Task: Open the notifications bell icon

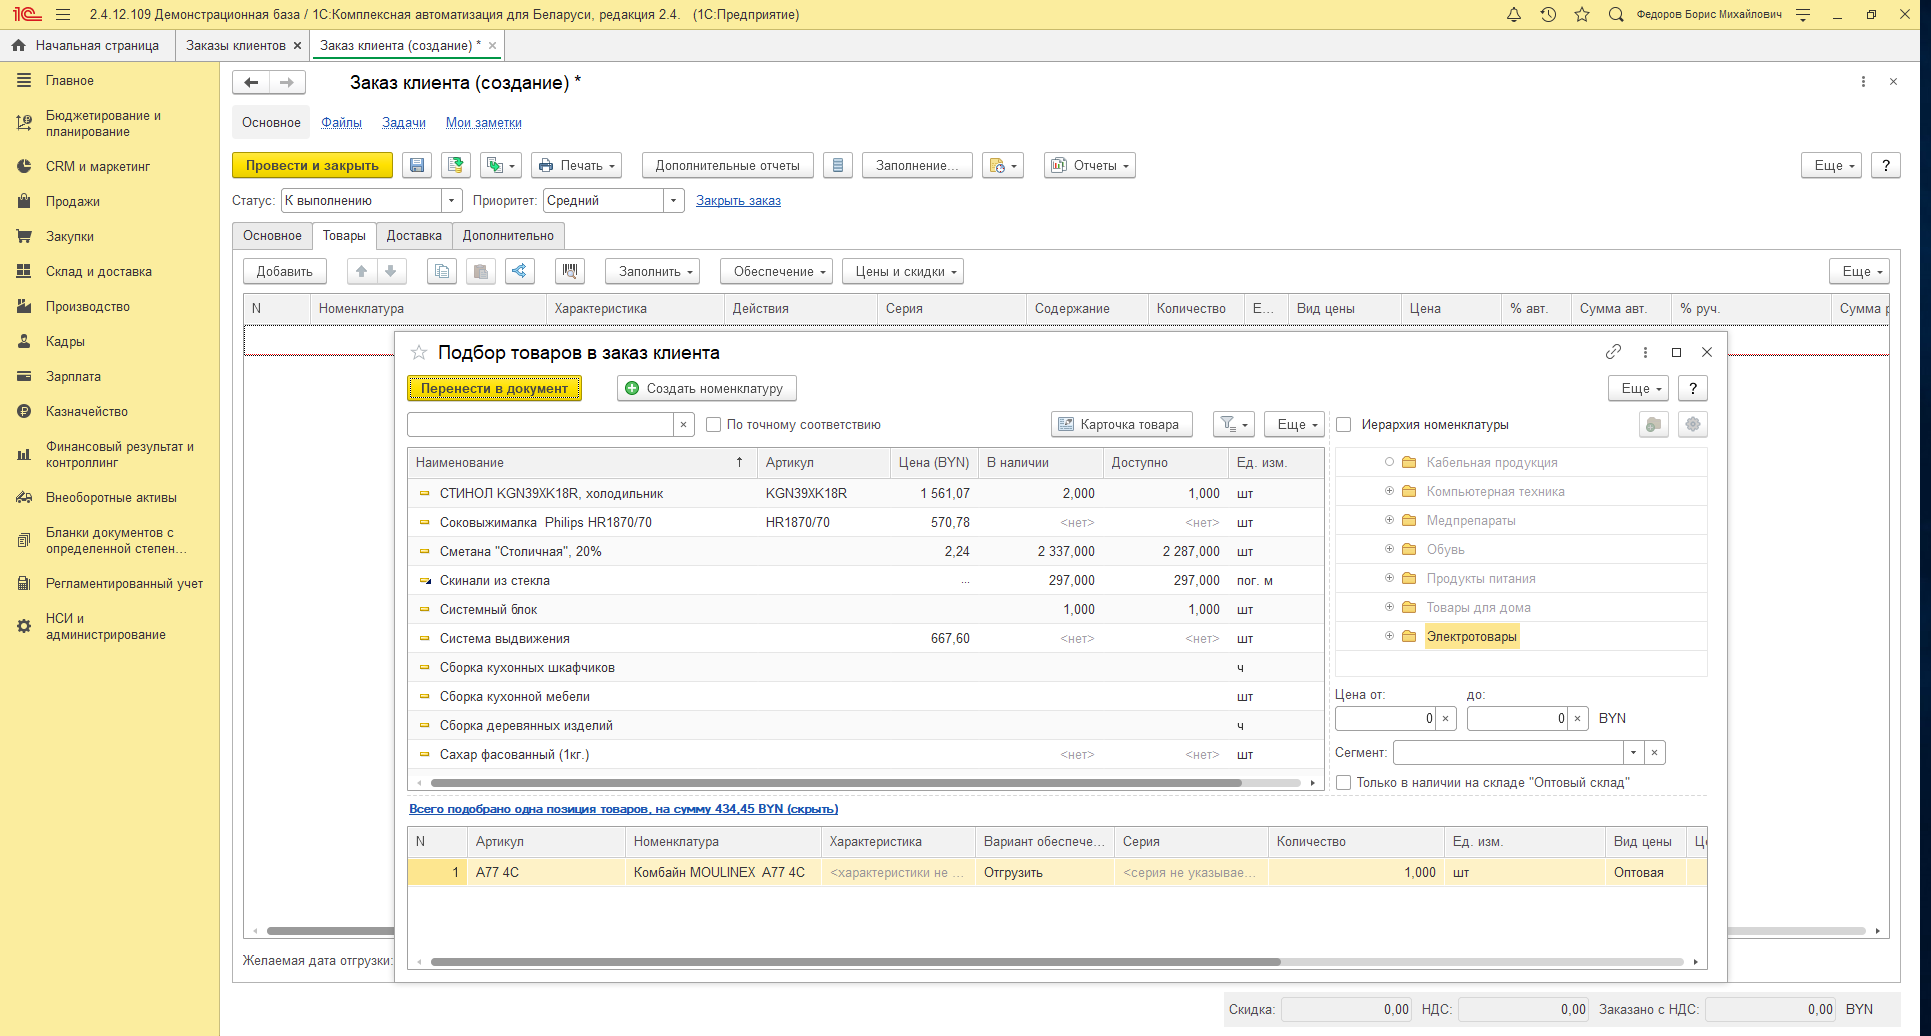Action: tap(1514, 15)
